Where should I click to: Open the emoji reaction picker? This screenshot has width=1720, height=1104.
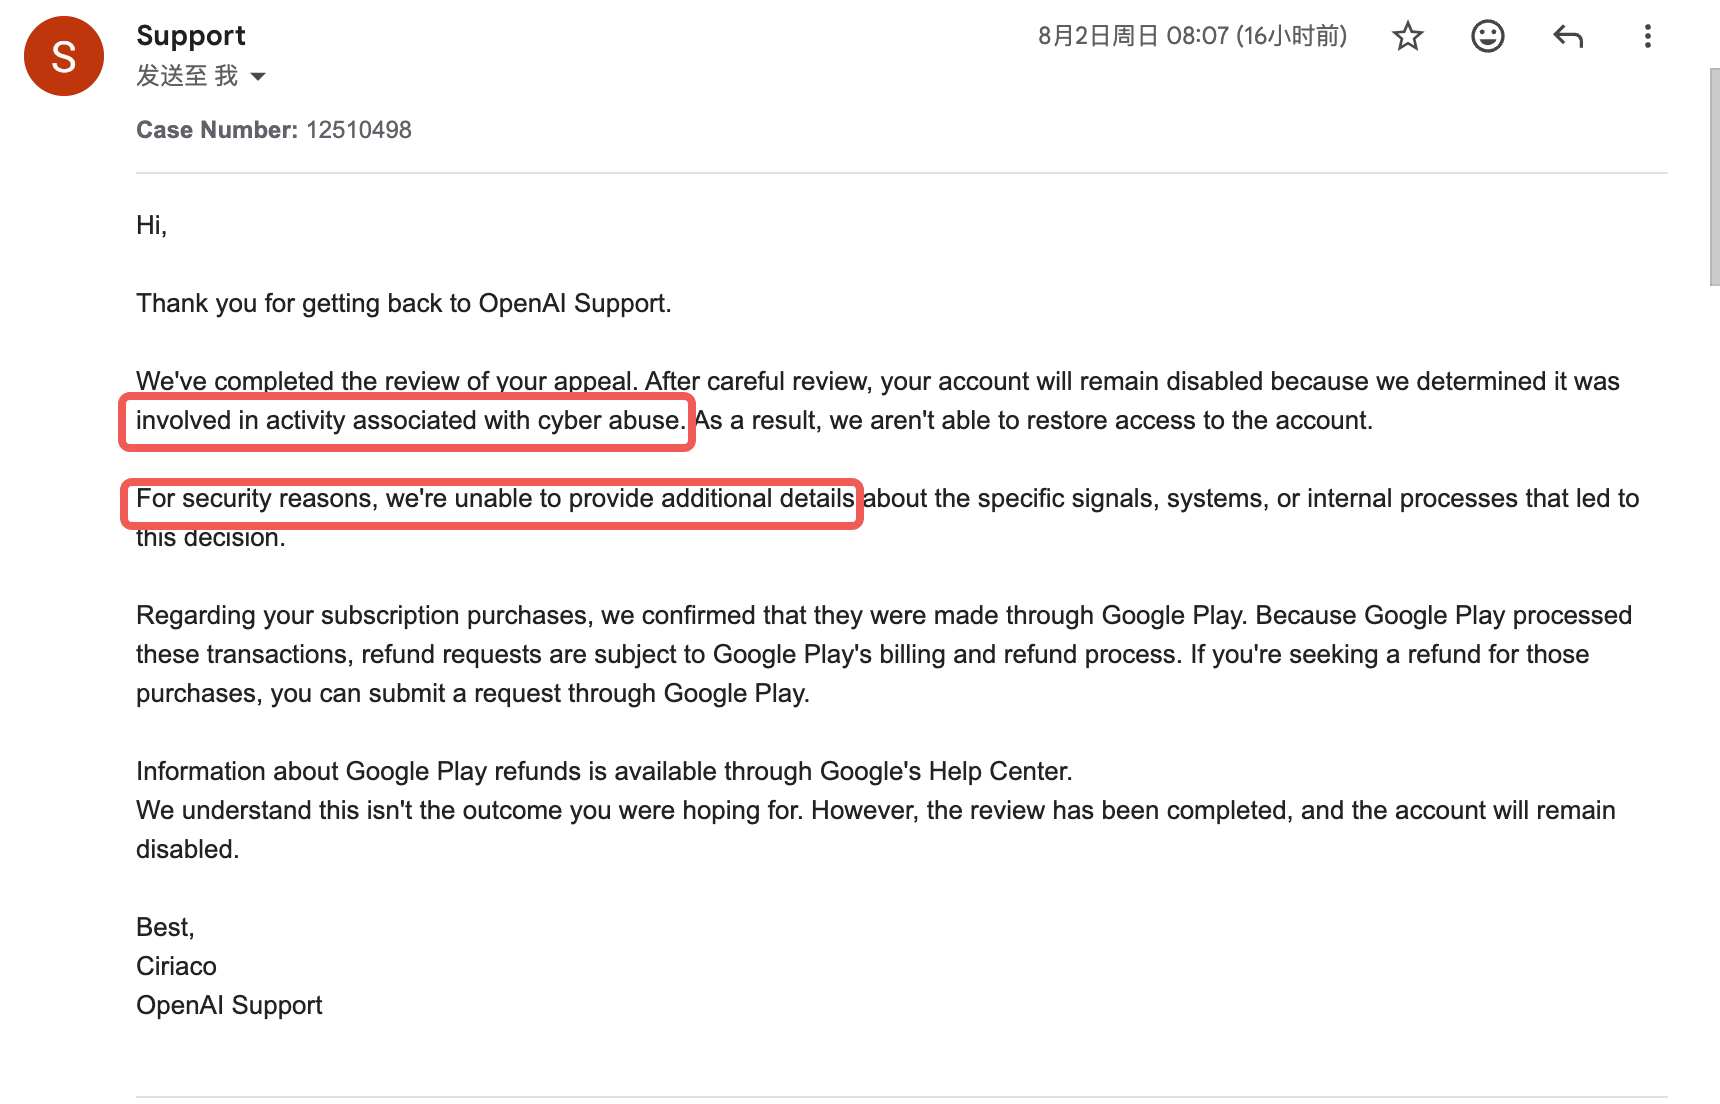[1487, 36]
